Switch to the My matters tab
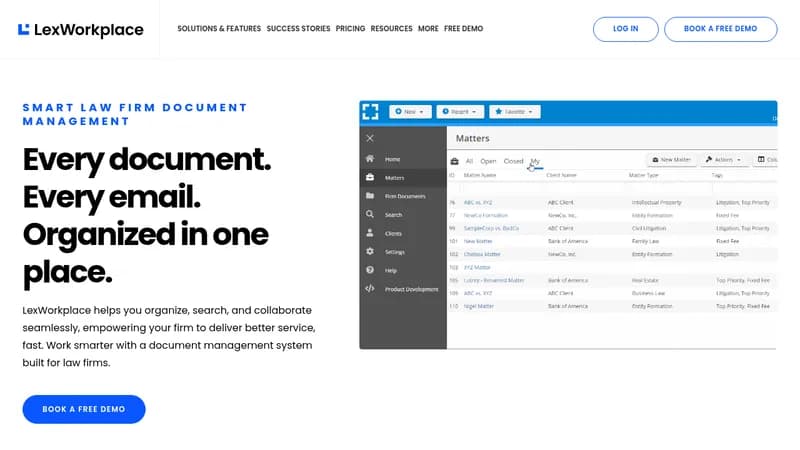 coord(535,161)
